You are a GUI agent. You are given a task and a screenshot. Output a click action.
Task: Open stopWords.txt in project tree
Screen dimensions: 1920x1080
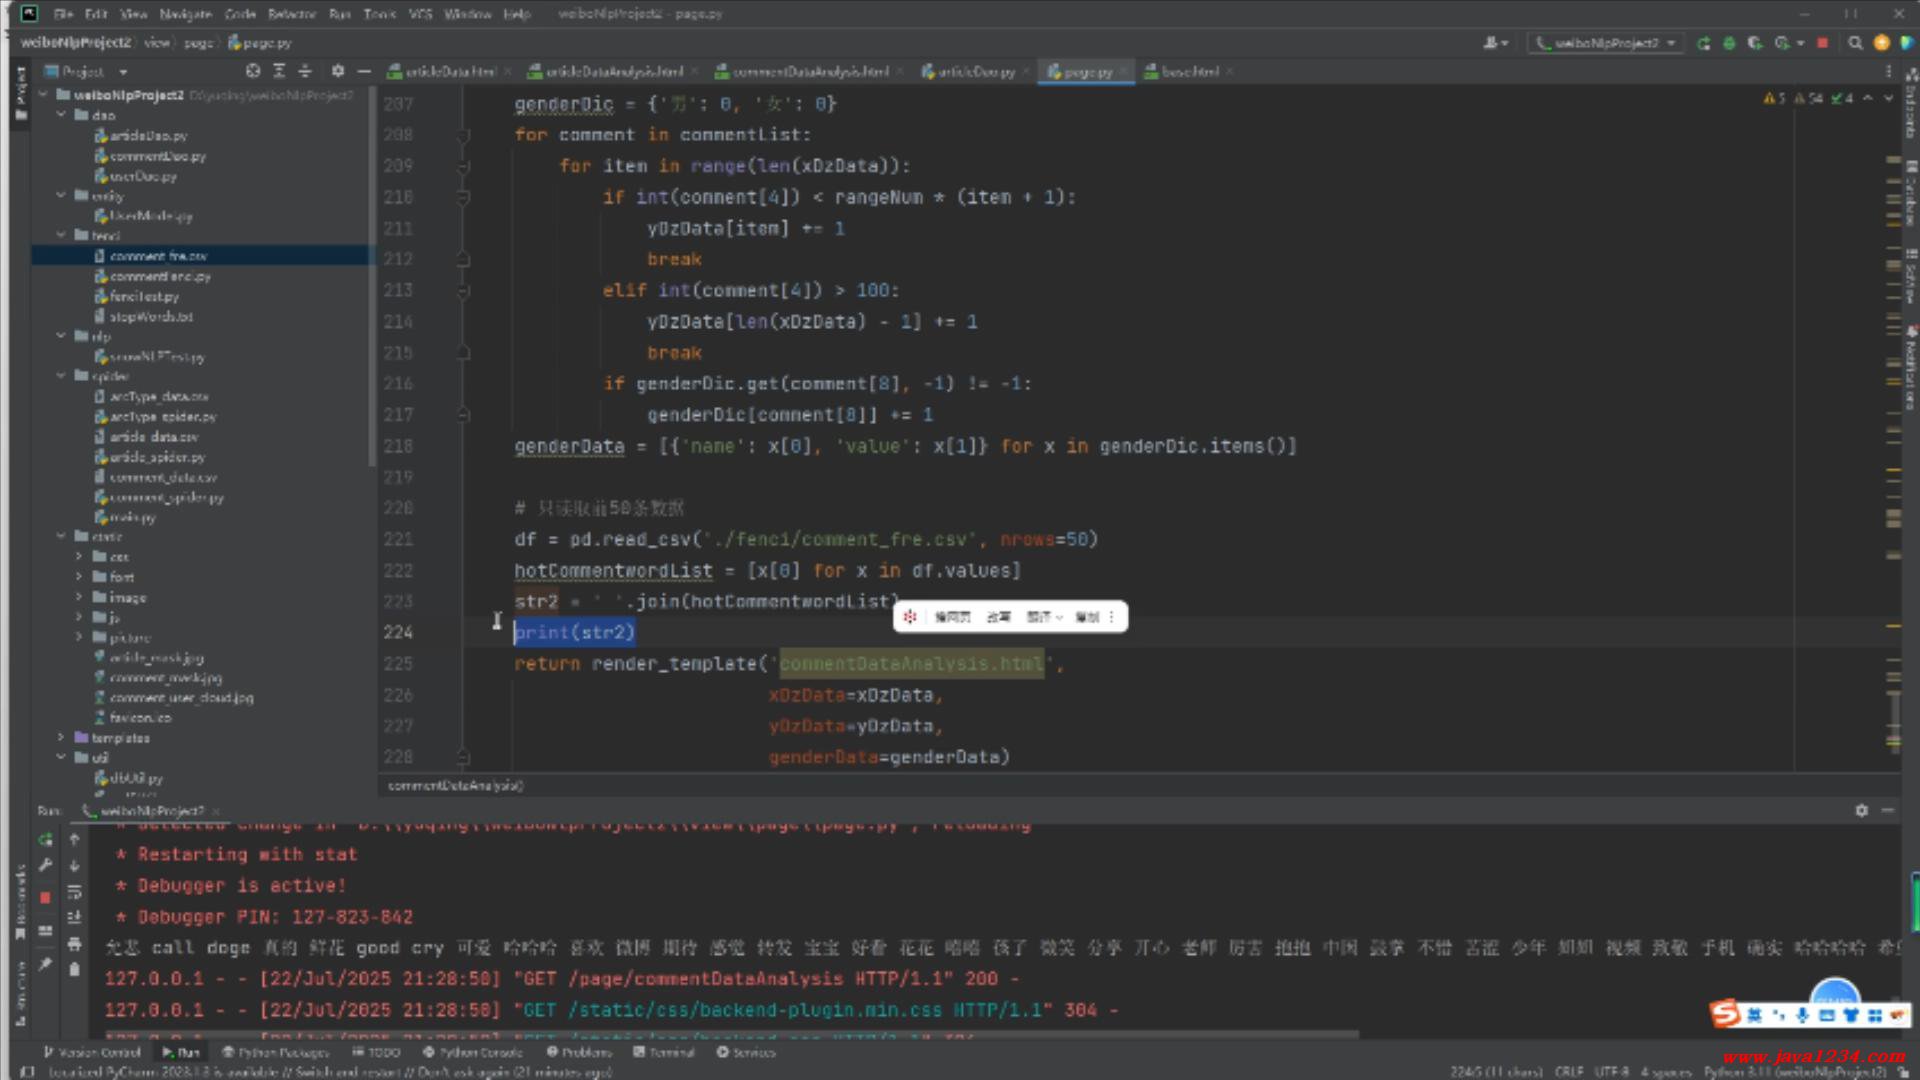tap(151, 316)
